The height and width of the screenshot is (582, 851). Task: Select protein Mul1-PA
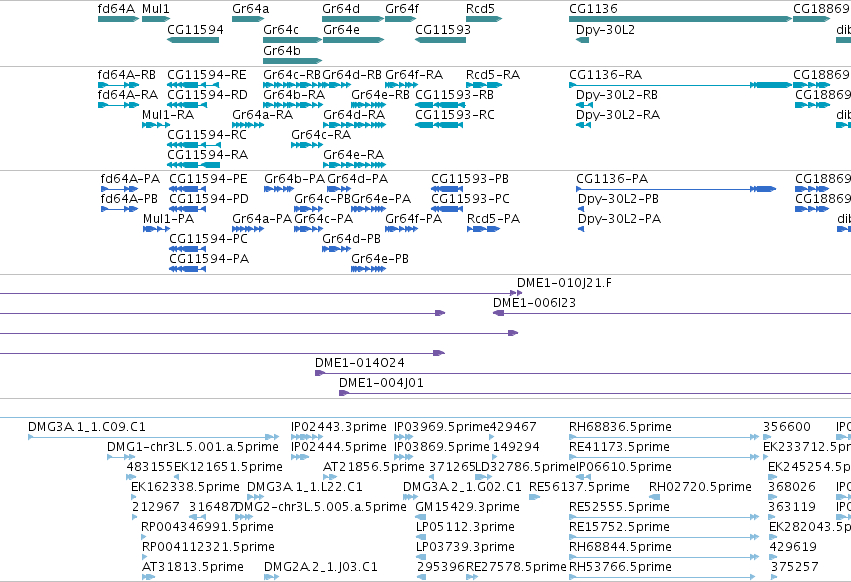pyautogui.click(x=168, y=219)
